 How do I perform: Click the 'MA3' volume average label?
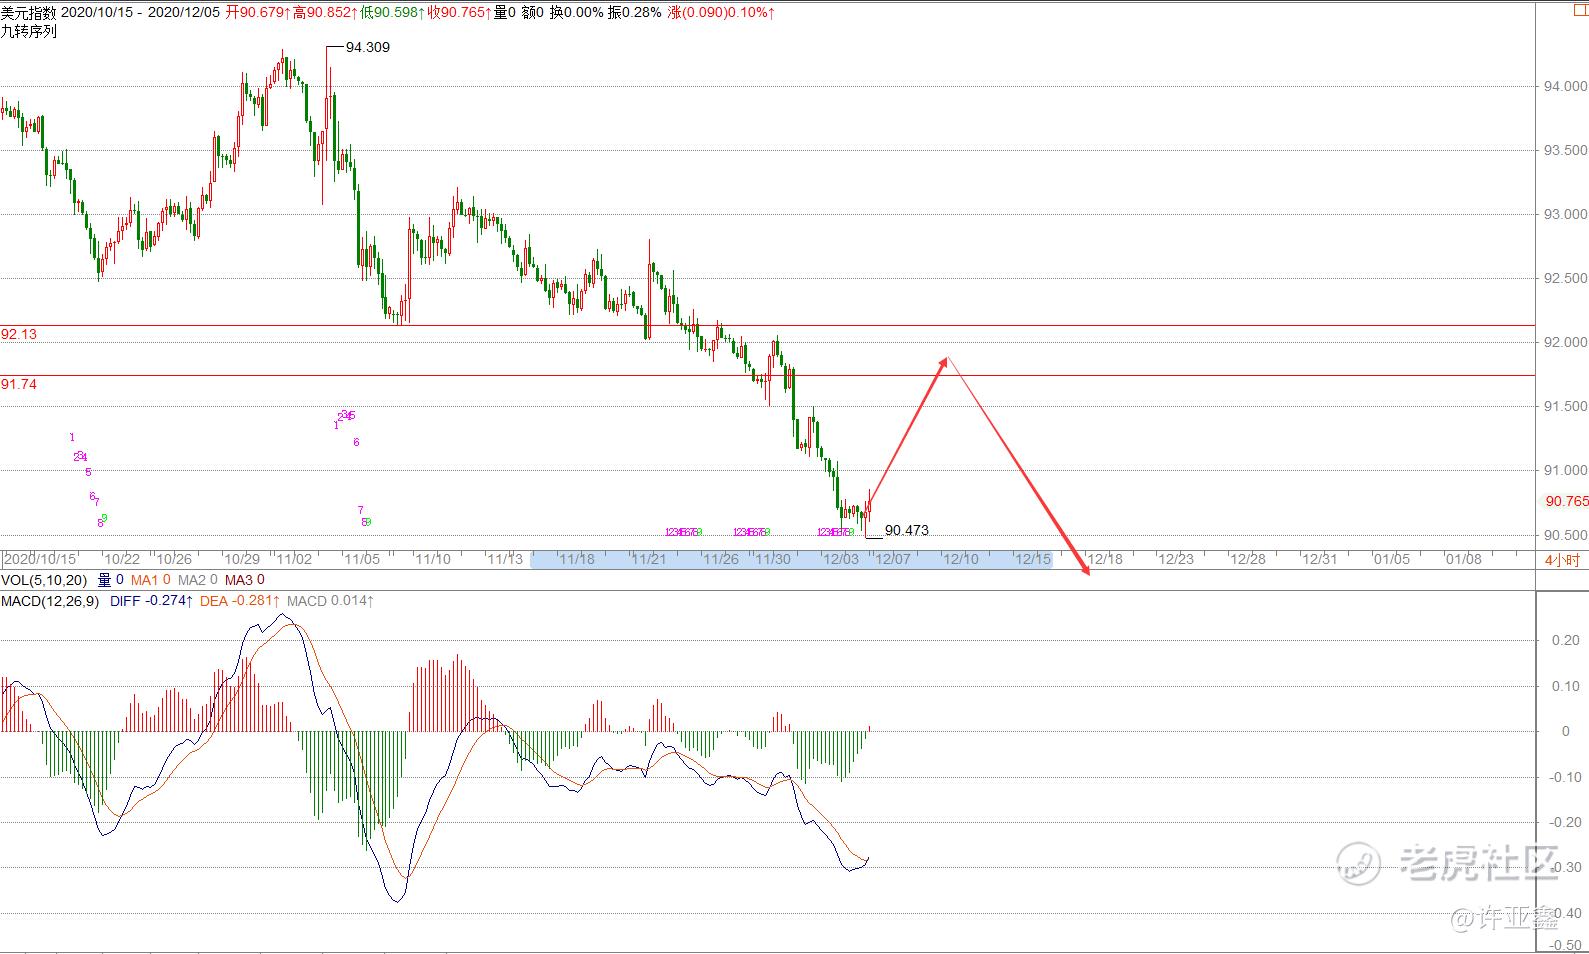pos(245,580)
